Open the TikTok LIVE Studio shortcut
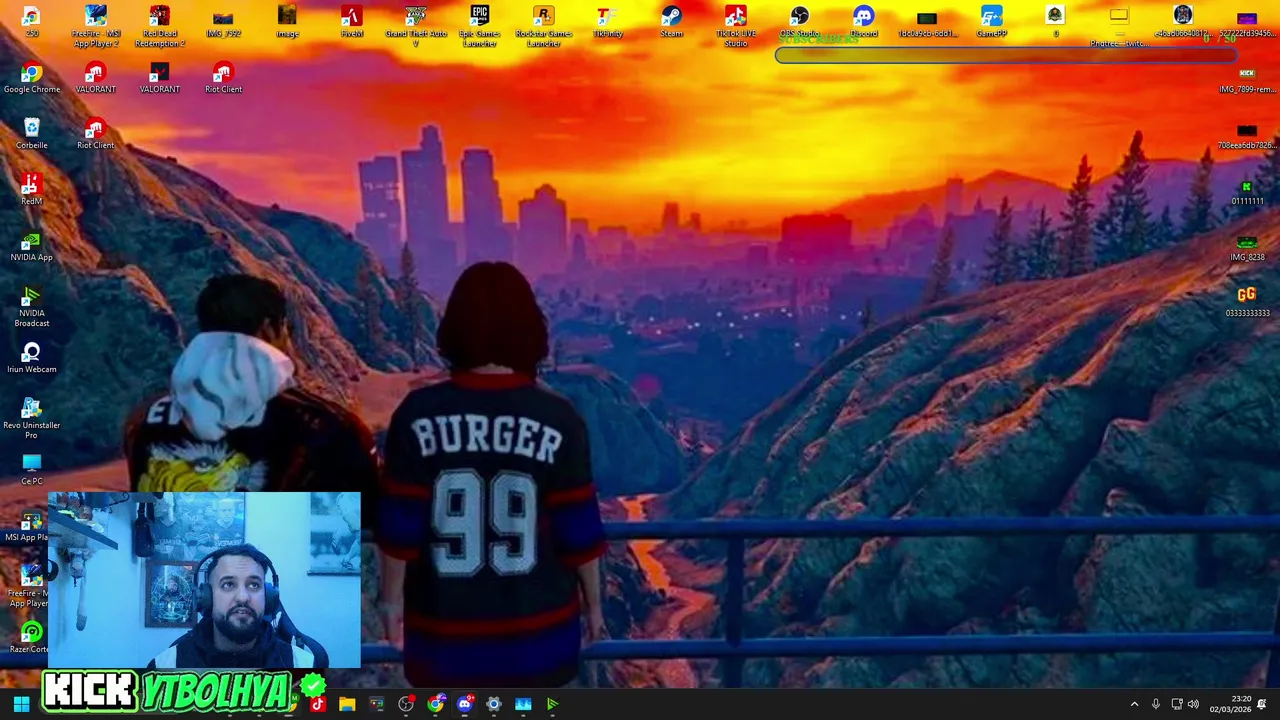This screenshot has height=720, width=1280. 735,26
